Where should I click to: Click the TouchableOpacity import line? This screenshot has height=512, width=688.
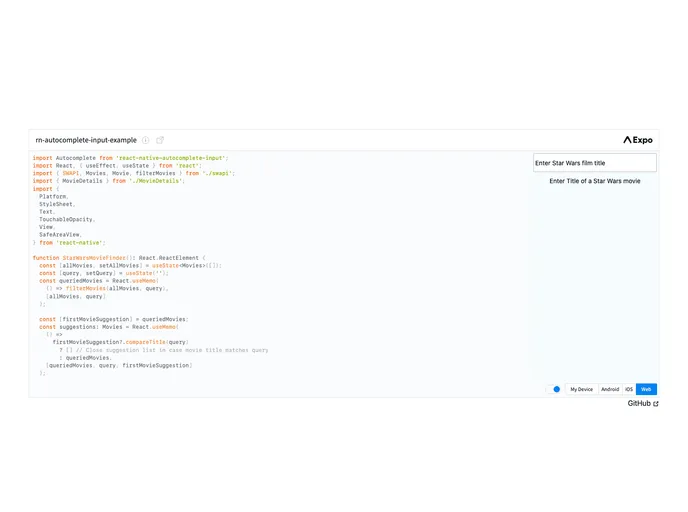coord(67,219)
